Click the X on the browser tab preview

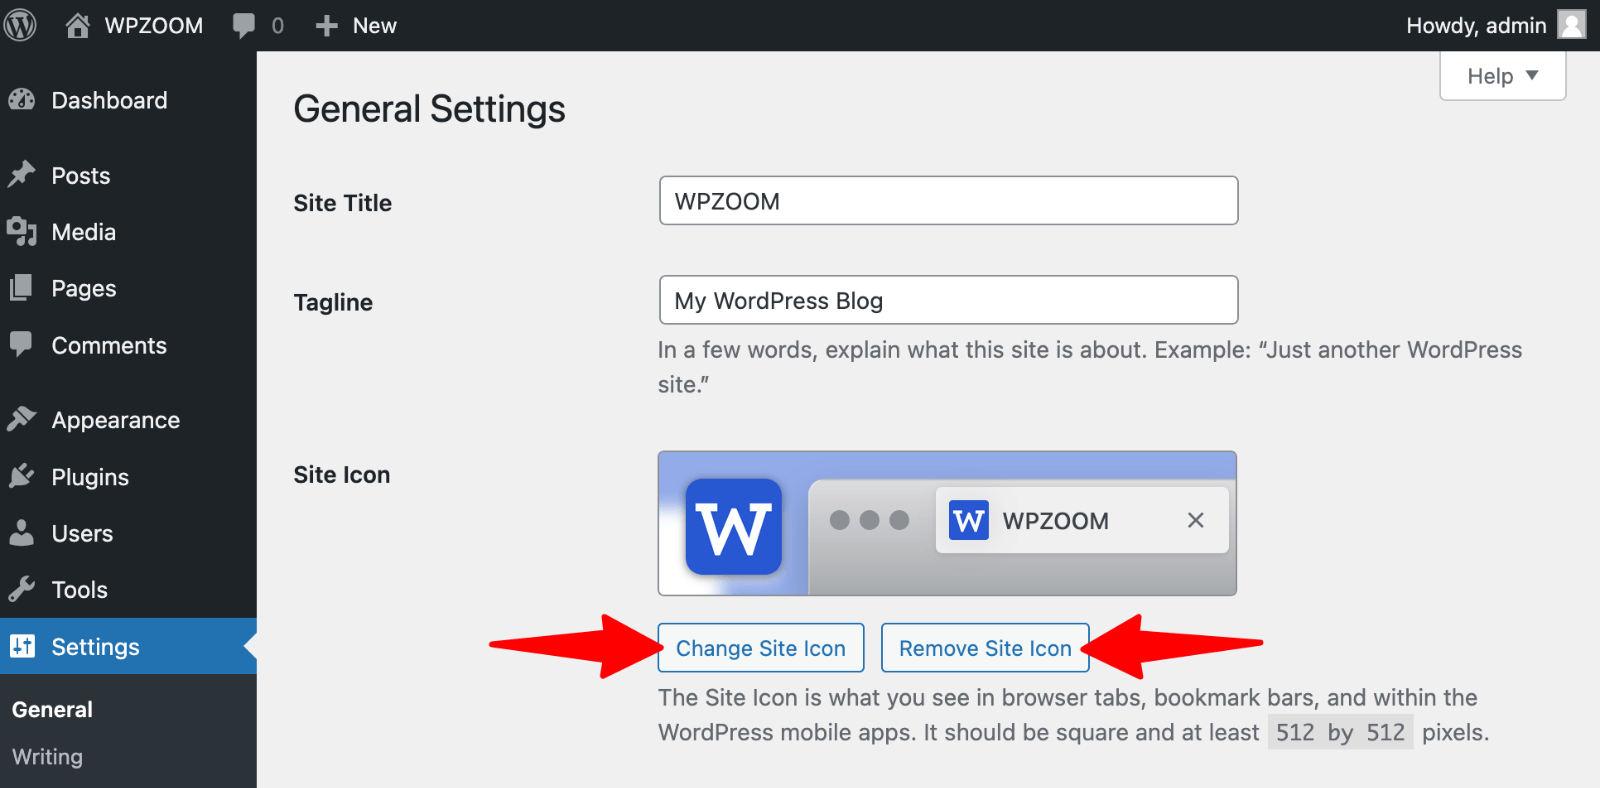tap(1195, 520)
